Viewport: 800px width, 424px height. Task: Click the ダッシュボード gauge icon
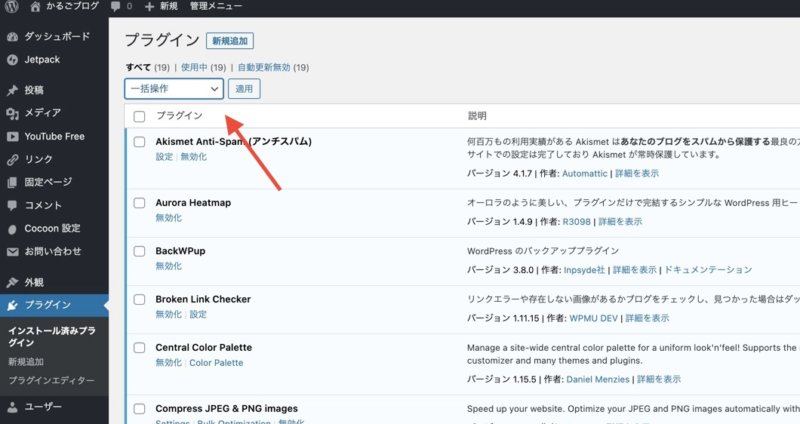[13, 37]
